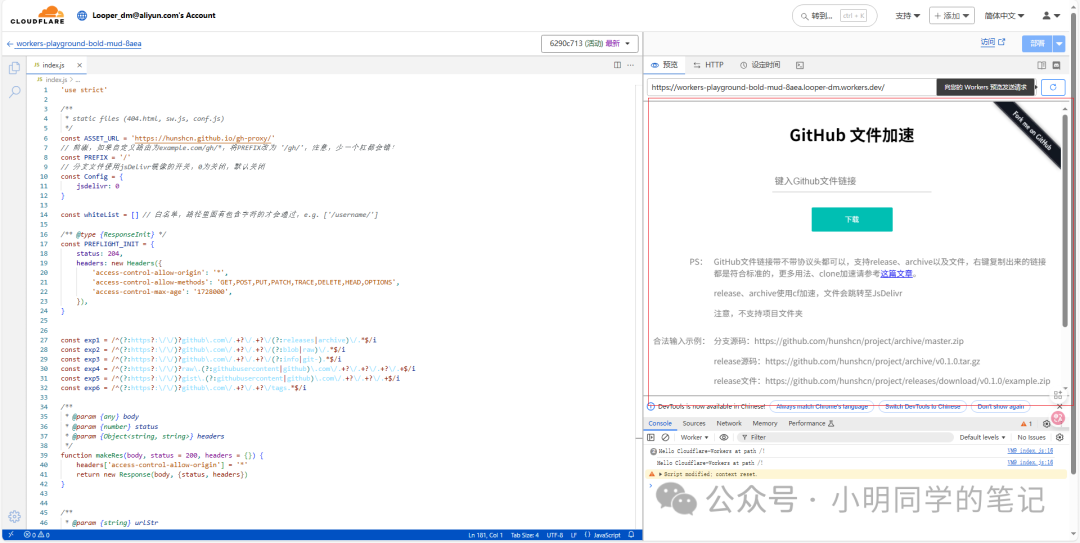Click the "Don't show again" button
Viewport: 1080px width, 543px height.
[x=1001, y=407]
